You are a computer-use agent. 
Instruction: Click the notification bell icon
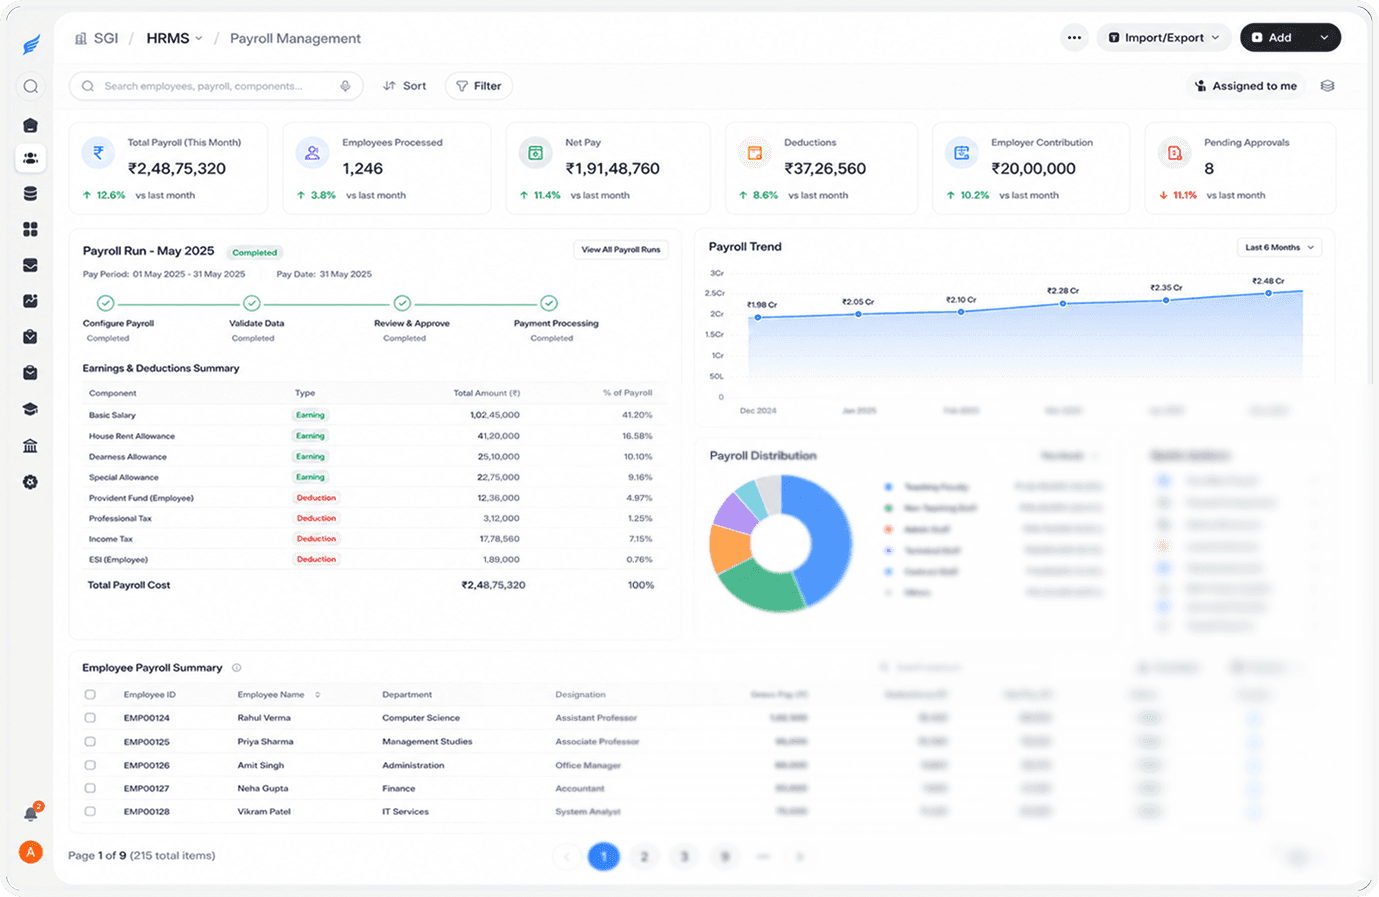point(31,813)
